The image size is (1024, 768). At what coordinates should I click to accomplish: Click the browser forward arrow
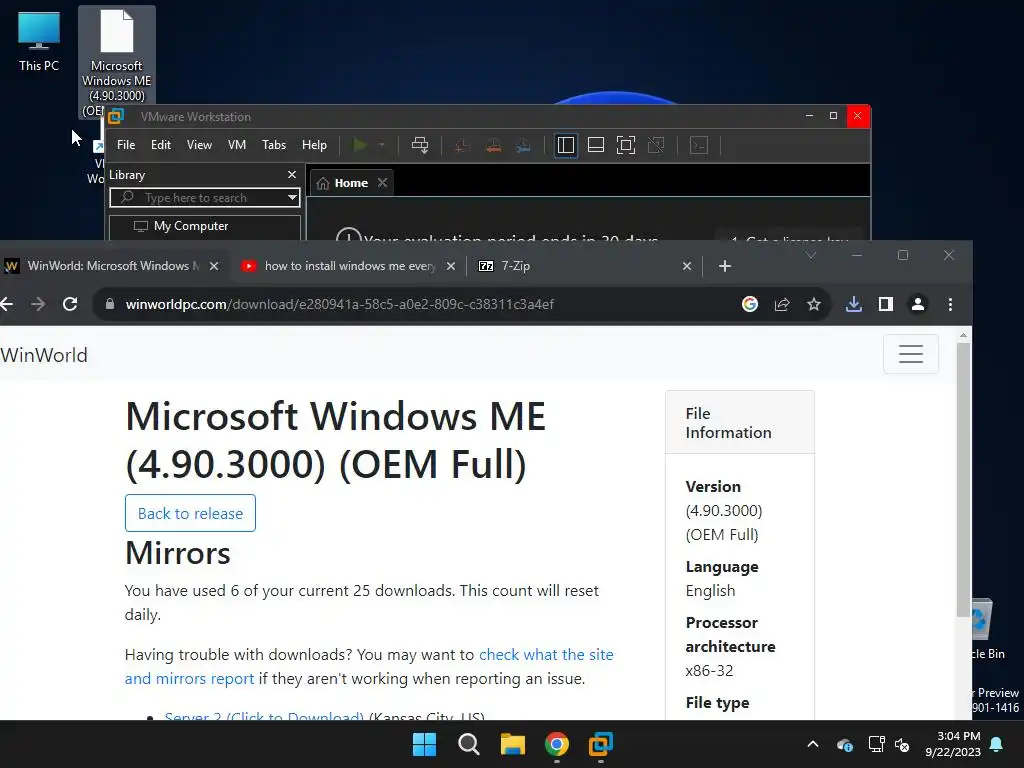coord(38,304)
